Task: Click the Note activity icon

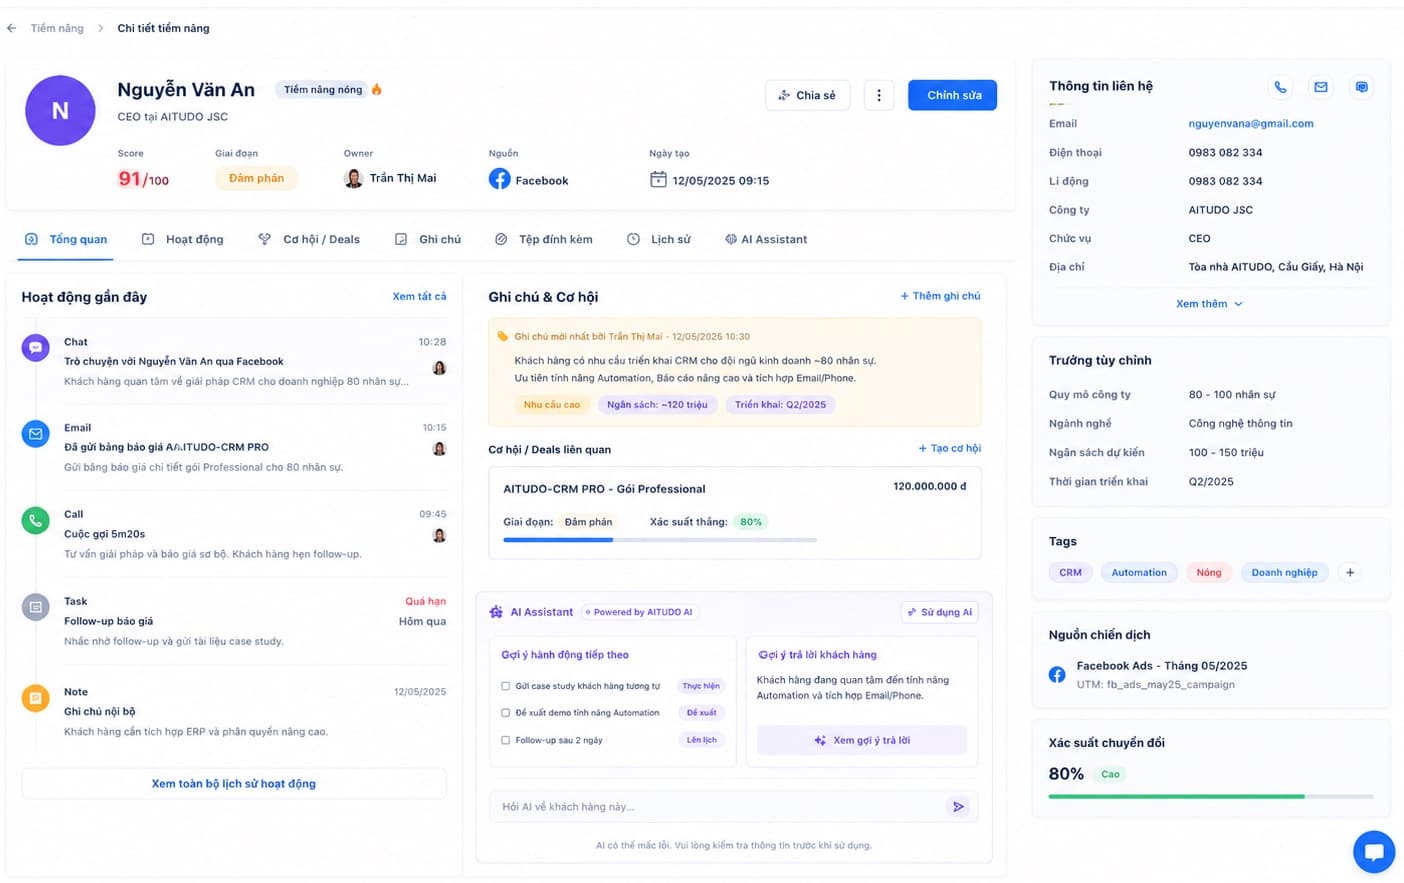Action: [x=36, y=698]
